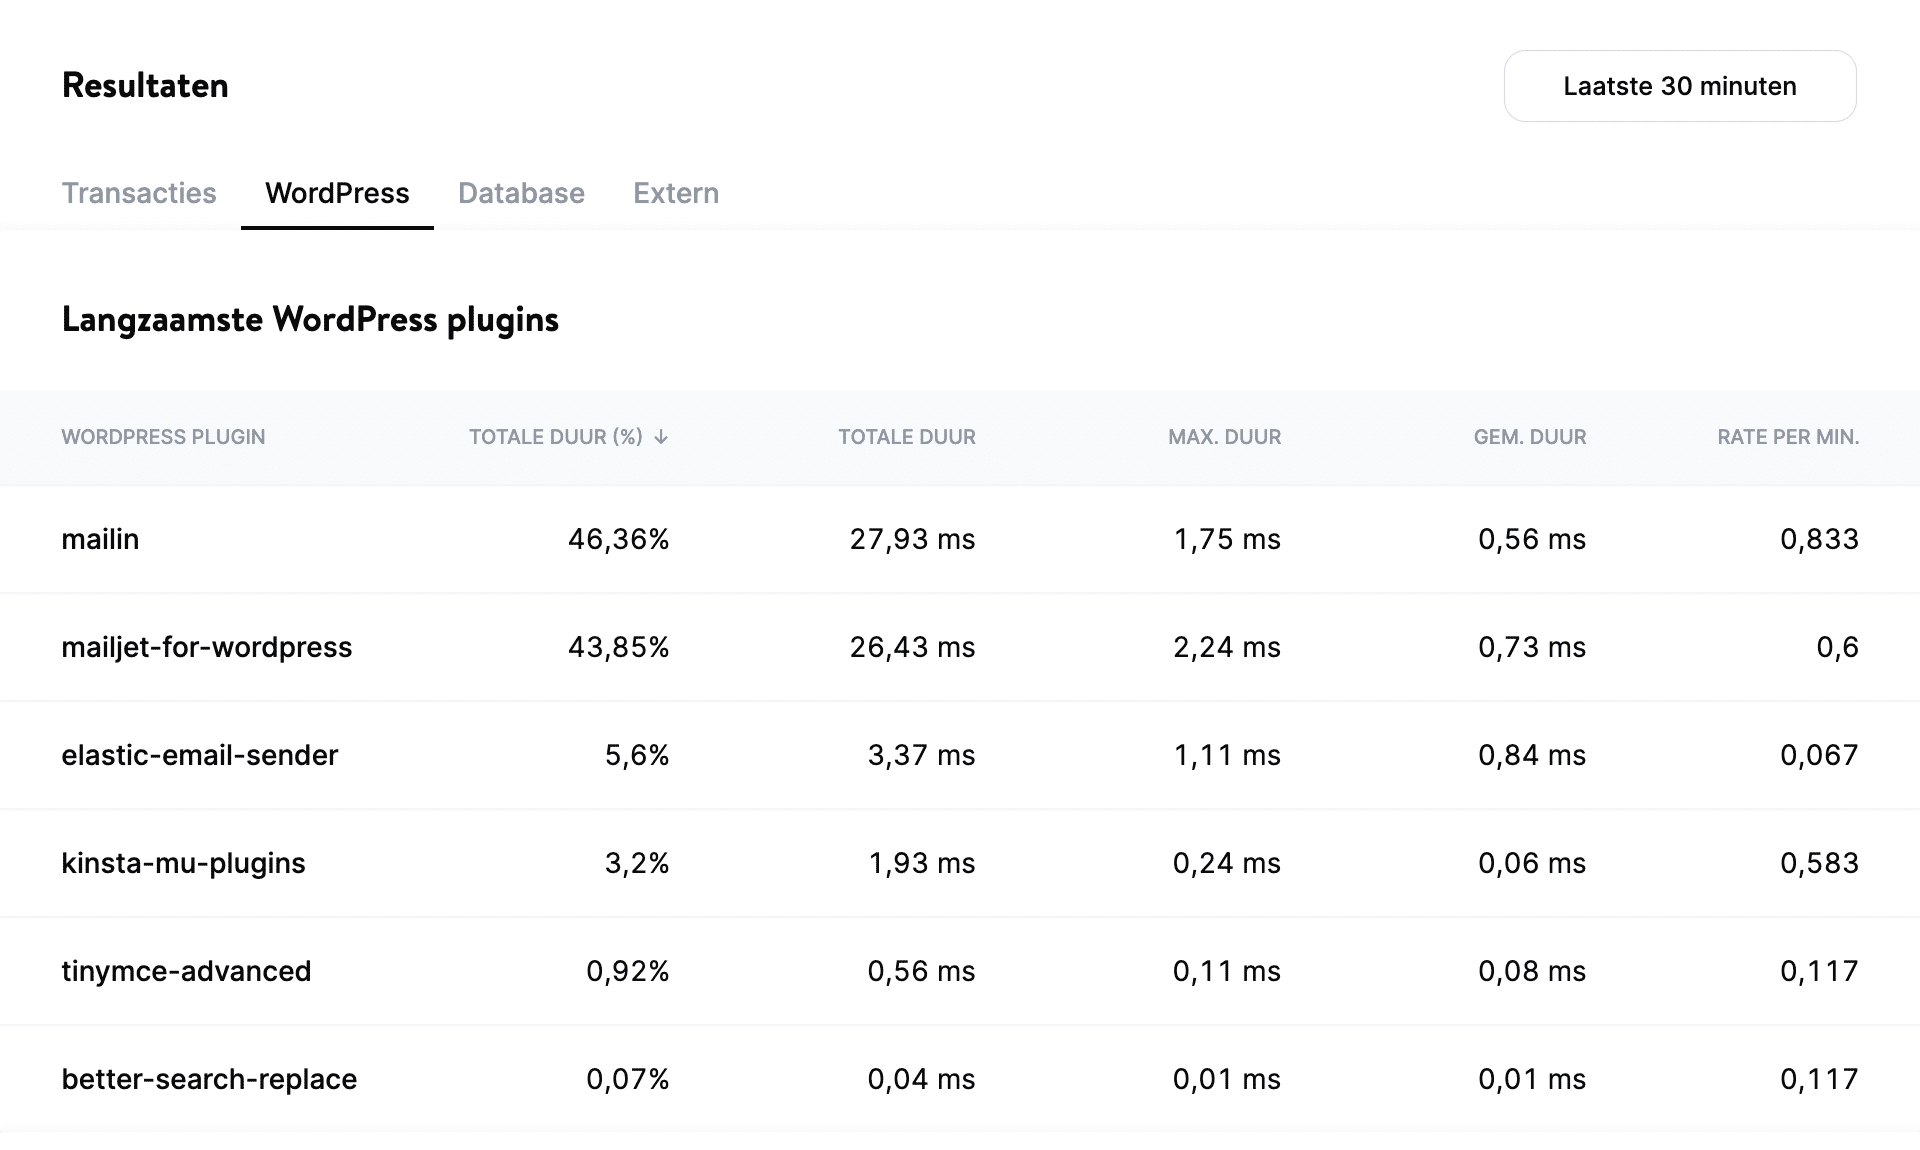Sort the table by WORDPRESS PLUGIN column

(x=163, y=437)
